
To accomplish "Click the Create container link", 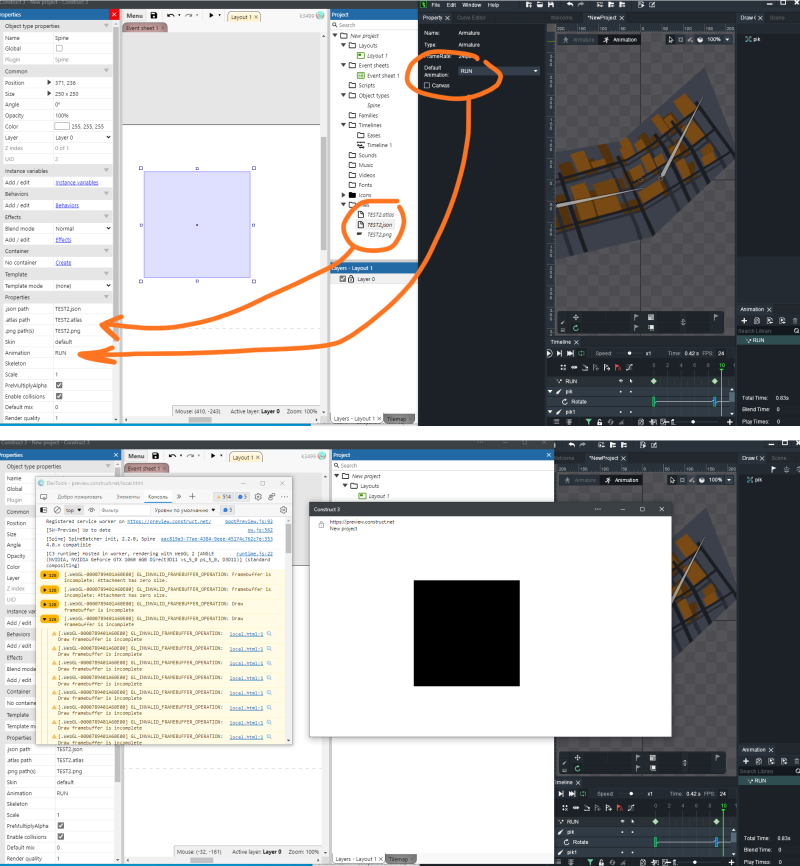I will [62, 263].
